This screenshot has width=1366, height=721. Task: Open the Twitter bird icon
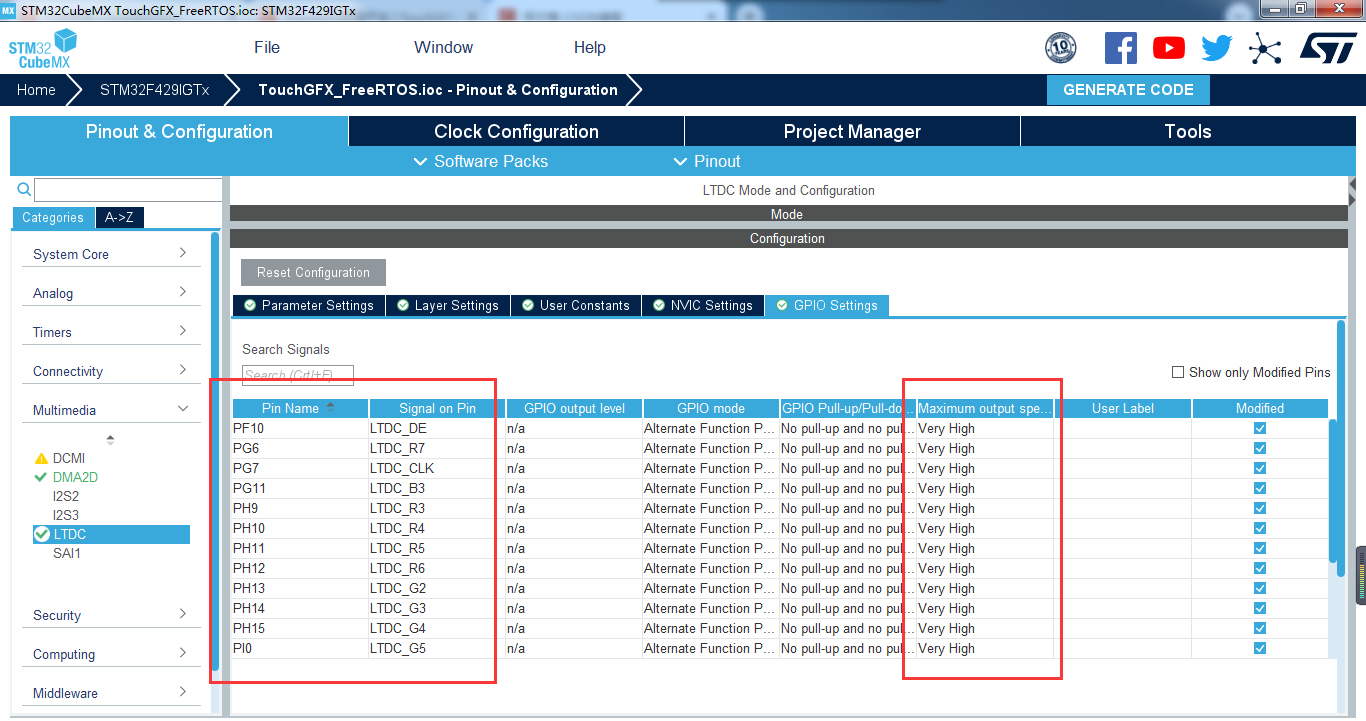pos(1217,48)
